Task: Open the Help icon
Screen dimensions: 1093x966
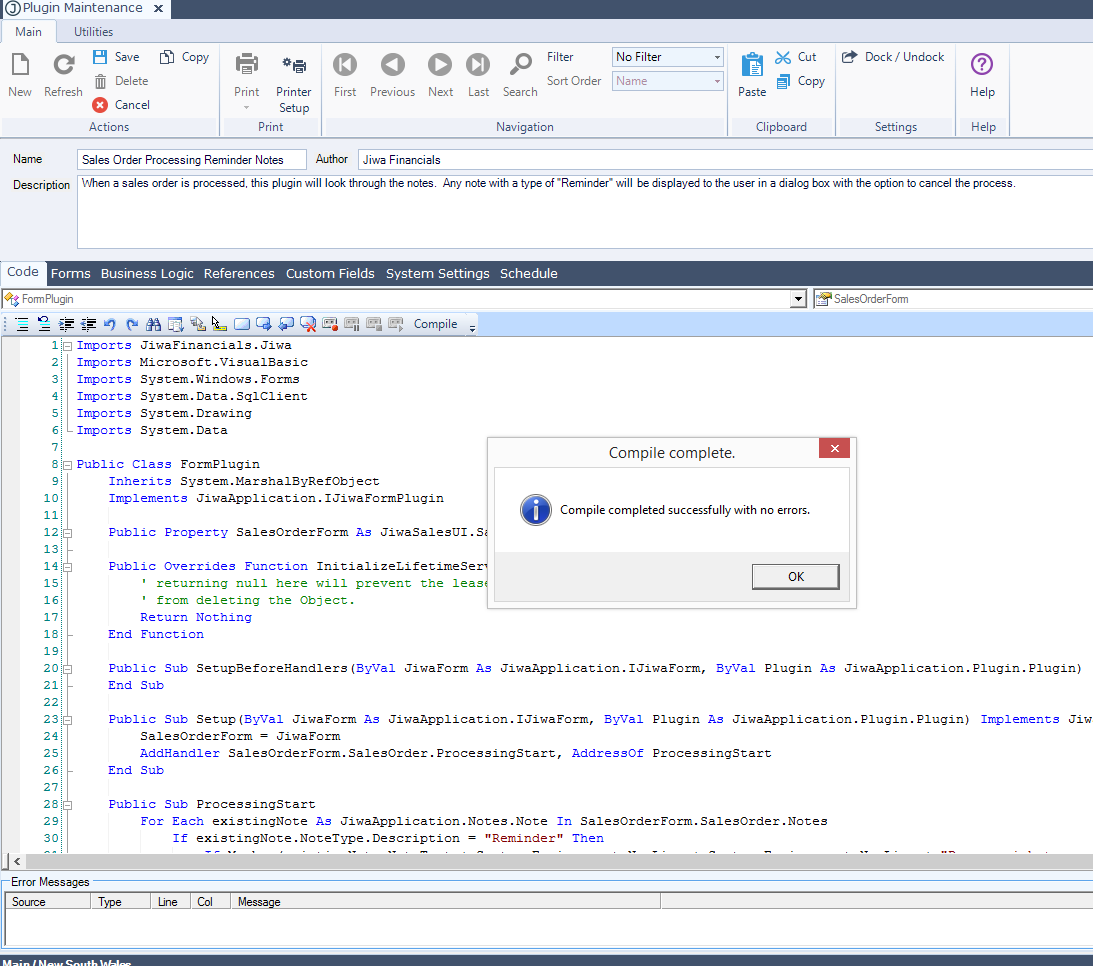Action: pyautogui.click(x=982, y=66)
